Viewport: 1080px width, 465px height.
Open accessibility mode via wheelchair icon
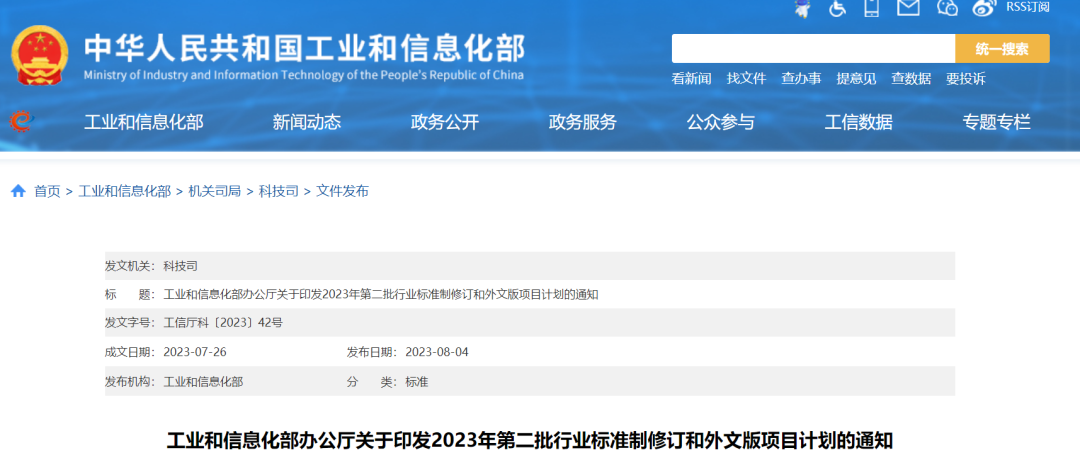(838, 8)
